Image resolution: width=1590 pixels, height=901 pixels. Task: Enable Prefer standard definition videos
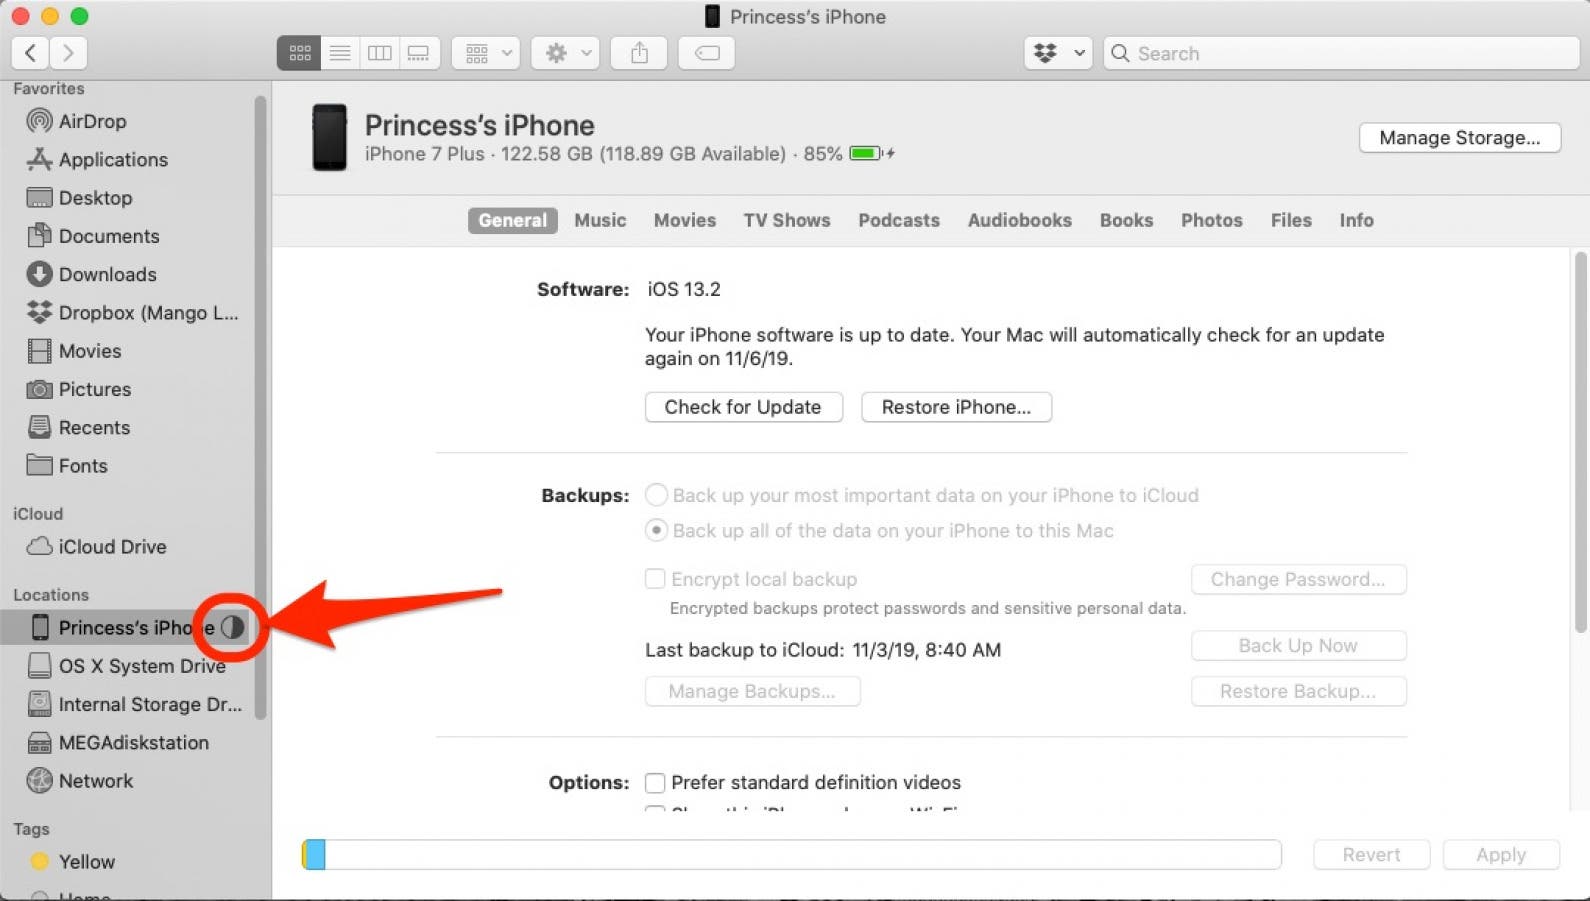[655, 782]
